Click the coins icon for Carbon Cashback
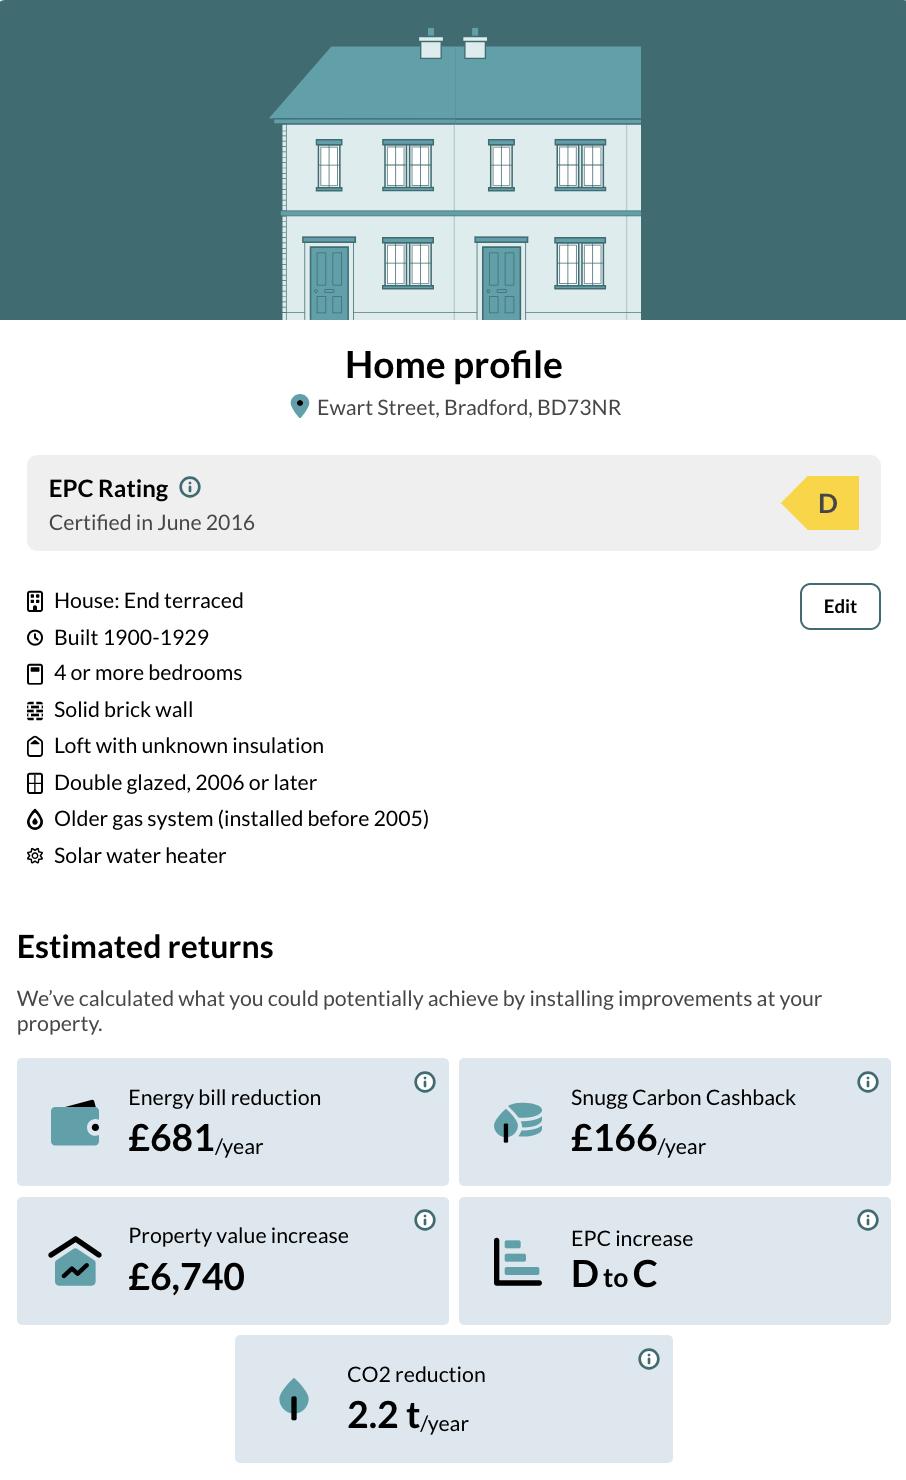This screenshot has width=906, height=1480. pos(518,1122)
